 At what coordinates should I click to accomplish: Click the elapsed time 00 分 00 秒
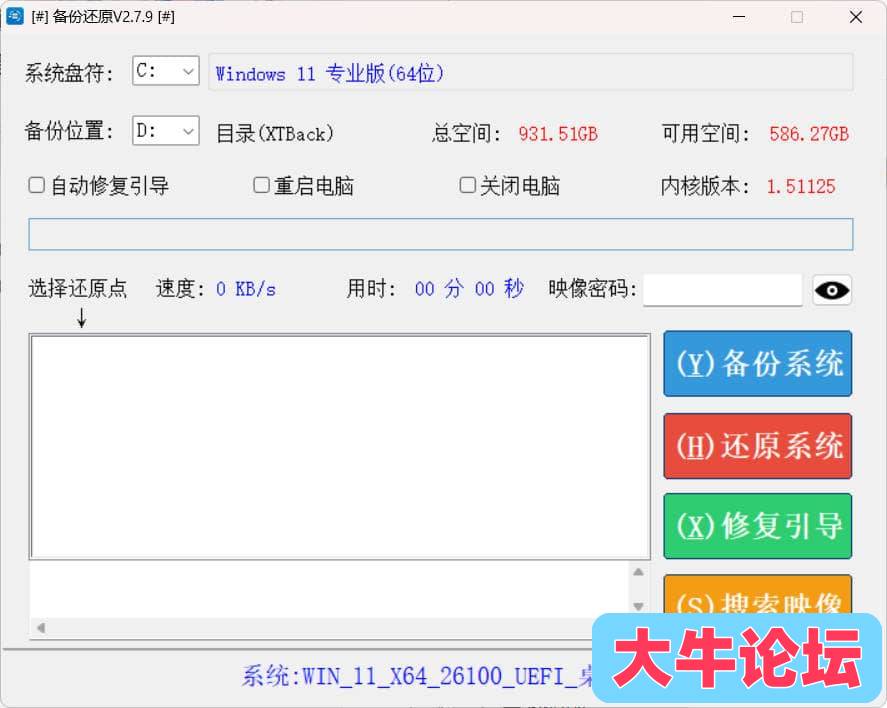[469, 289]
